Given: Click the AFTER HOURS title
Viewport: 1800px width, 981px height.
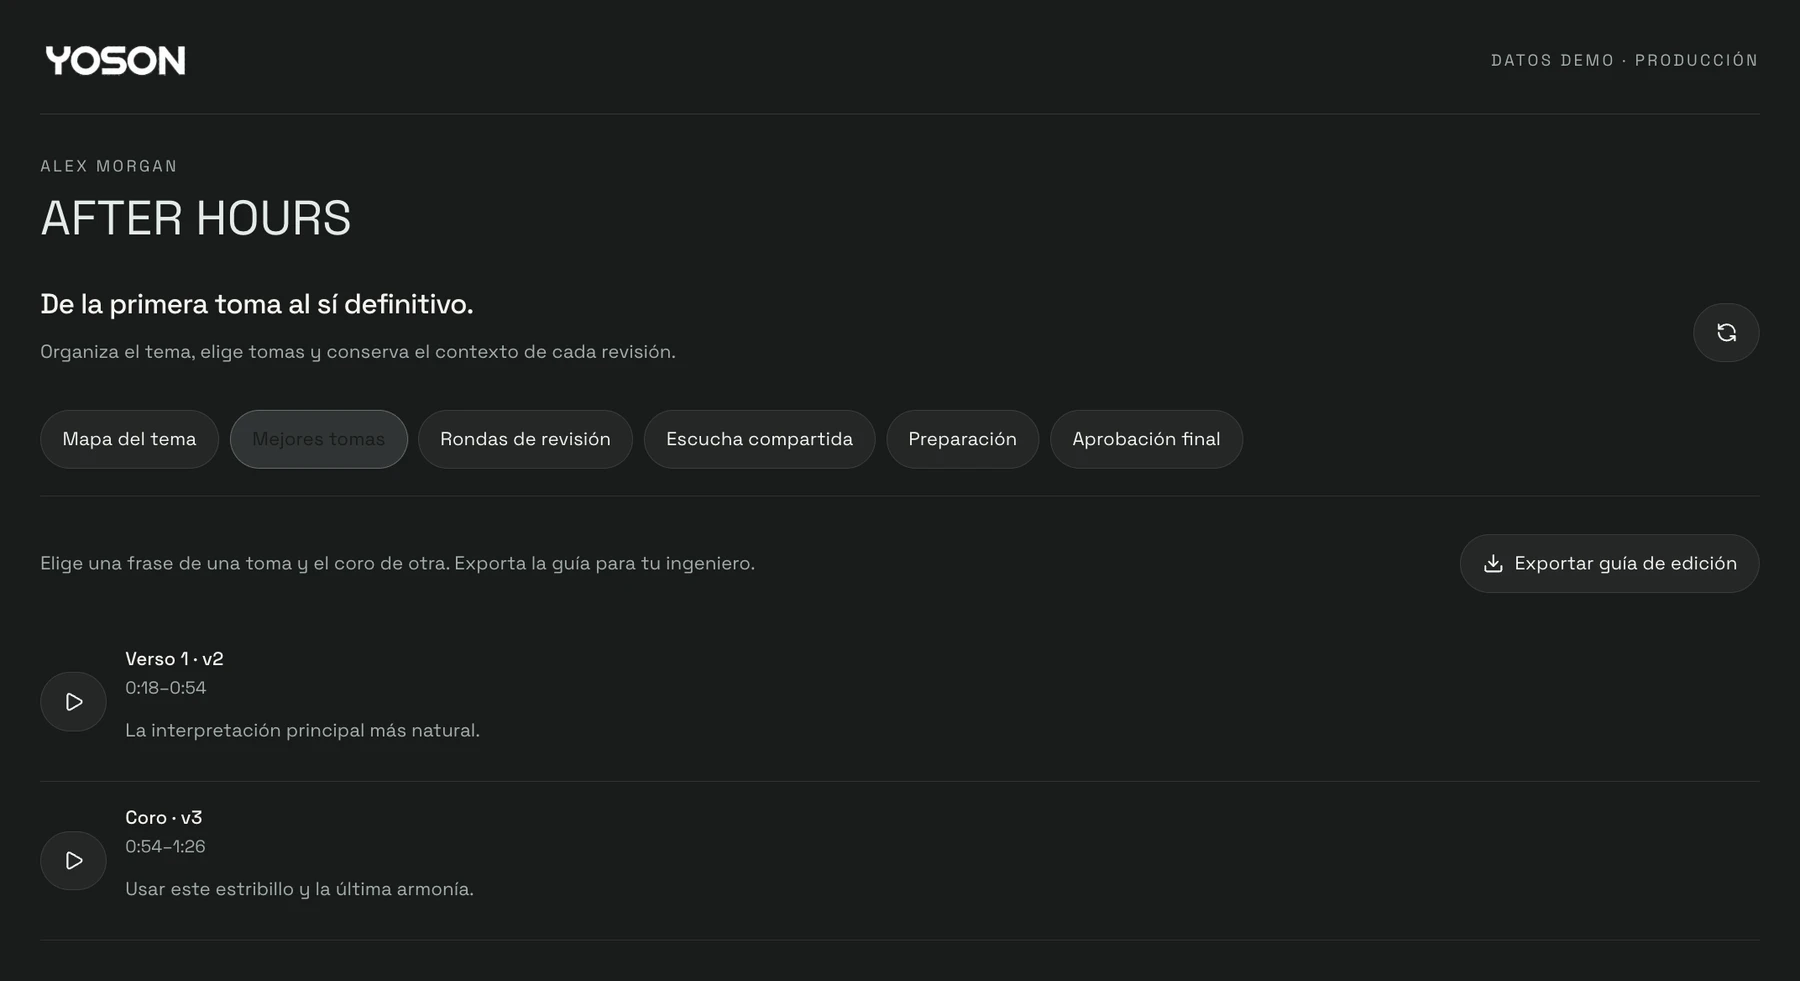Looking at the screenshot, I should (196, 218).
